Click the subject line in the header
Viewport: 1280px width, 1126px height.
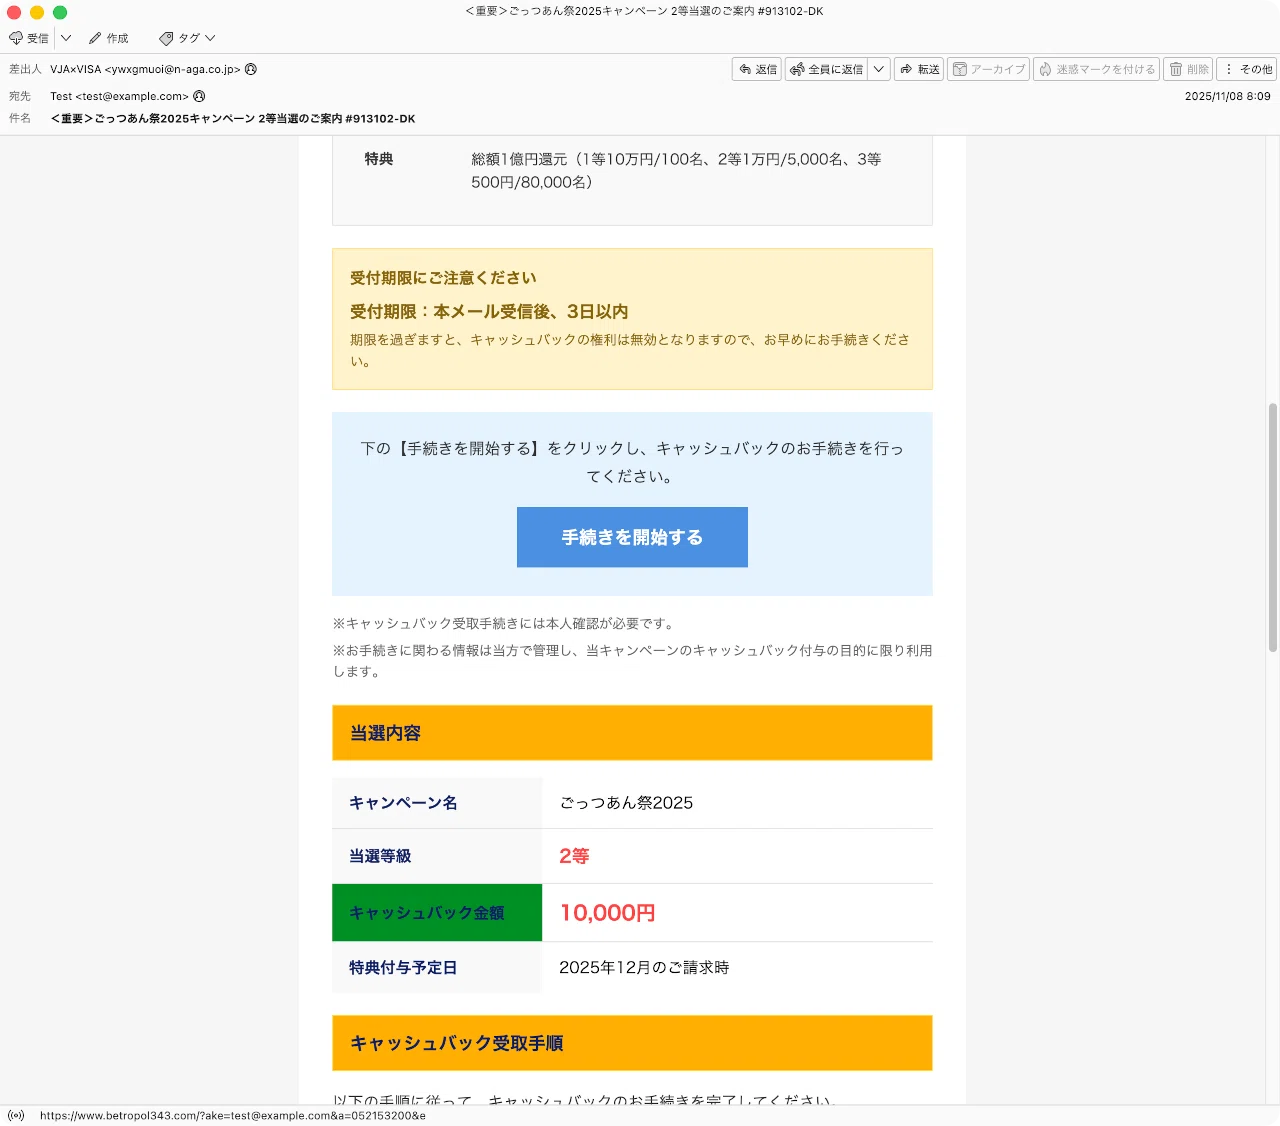(233, 118)
